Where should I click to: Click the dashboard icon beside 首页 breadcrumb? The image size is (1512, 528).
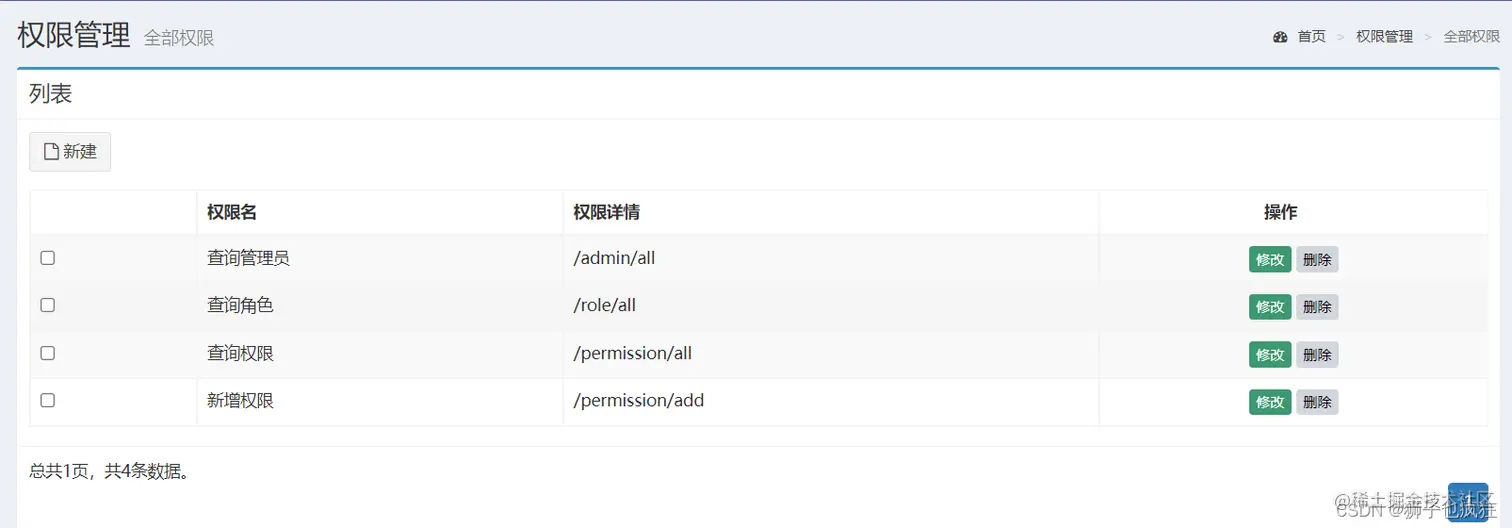coord(1280,37)
